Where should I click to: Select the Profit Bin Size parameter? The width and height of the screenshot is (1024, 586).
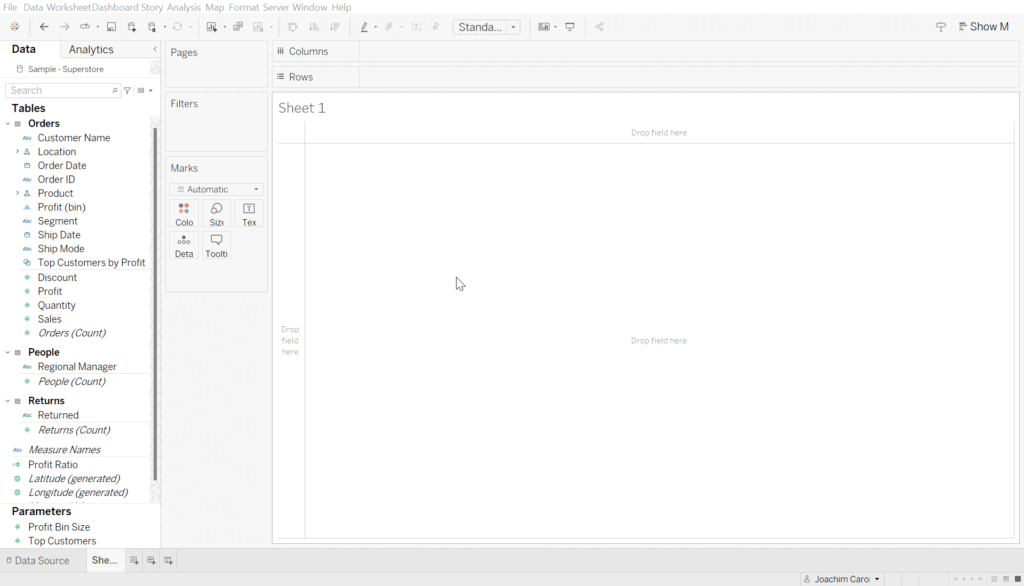(59, 527)
